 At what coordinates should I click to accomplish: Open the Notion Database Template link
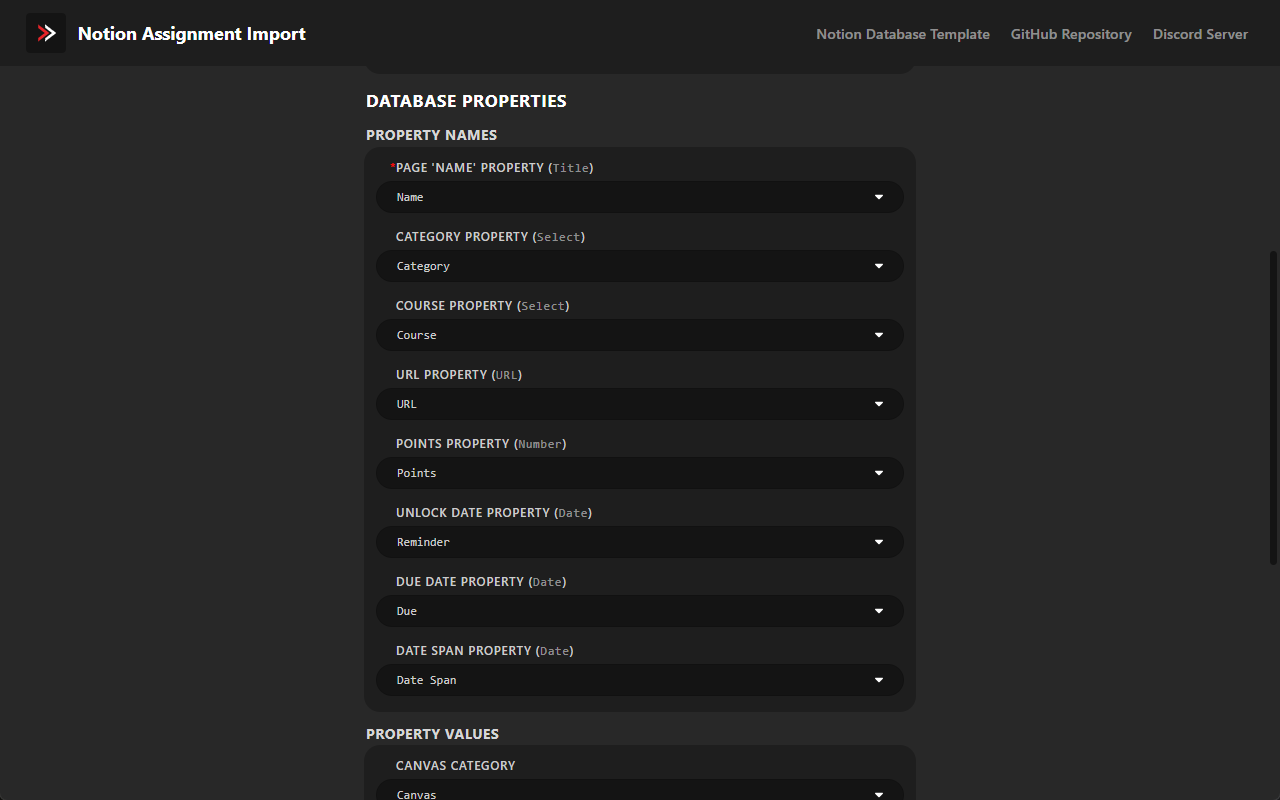[x=903, y=34]
